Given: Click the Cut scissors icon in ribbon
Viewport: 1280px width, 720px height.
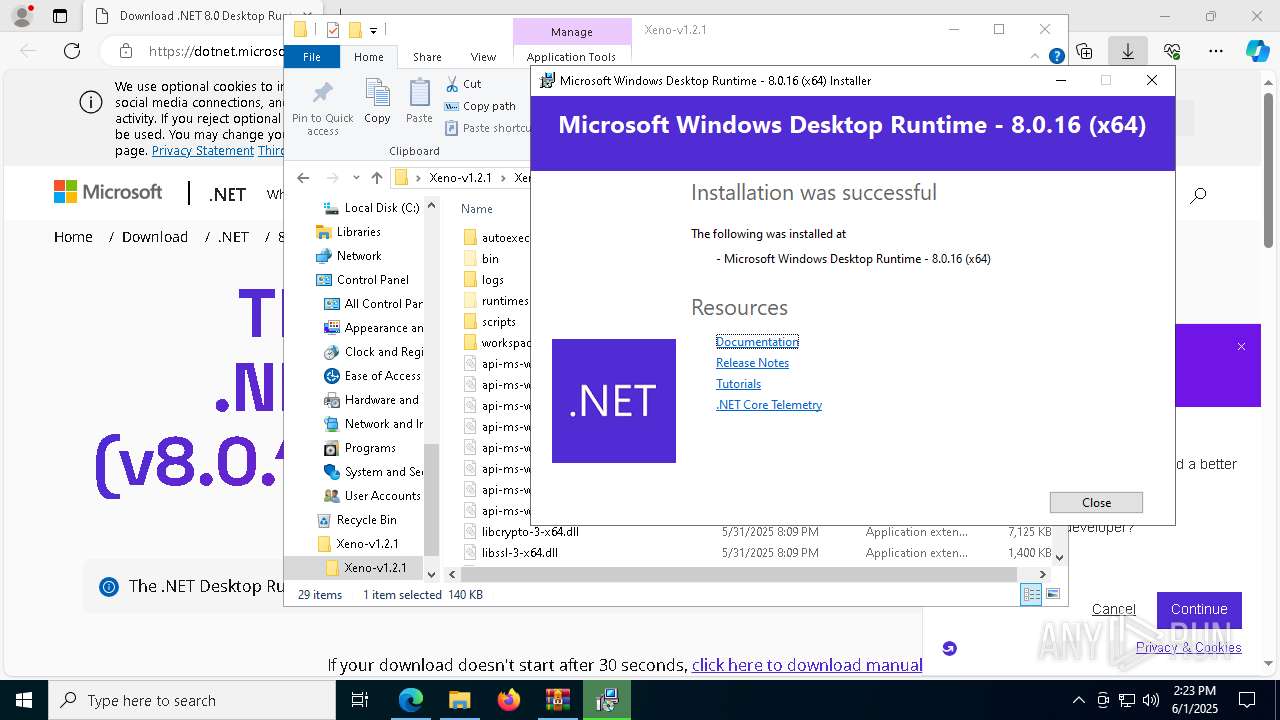Looking at the screenshot, I should tap(452, 84).
